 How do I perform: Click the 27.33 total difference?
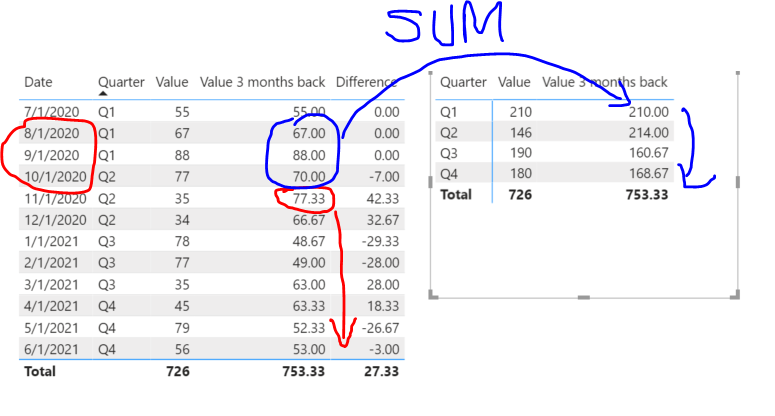pyautogui.click(x=381, y=371)
